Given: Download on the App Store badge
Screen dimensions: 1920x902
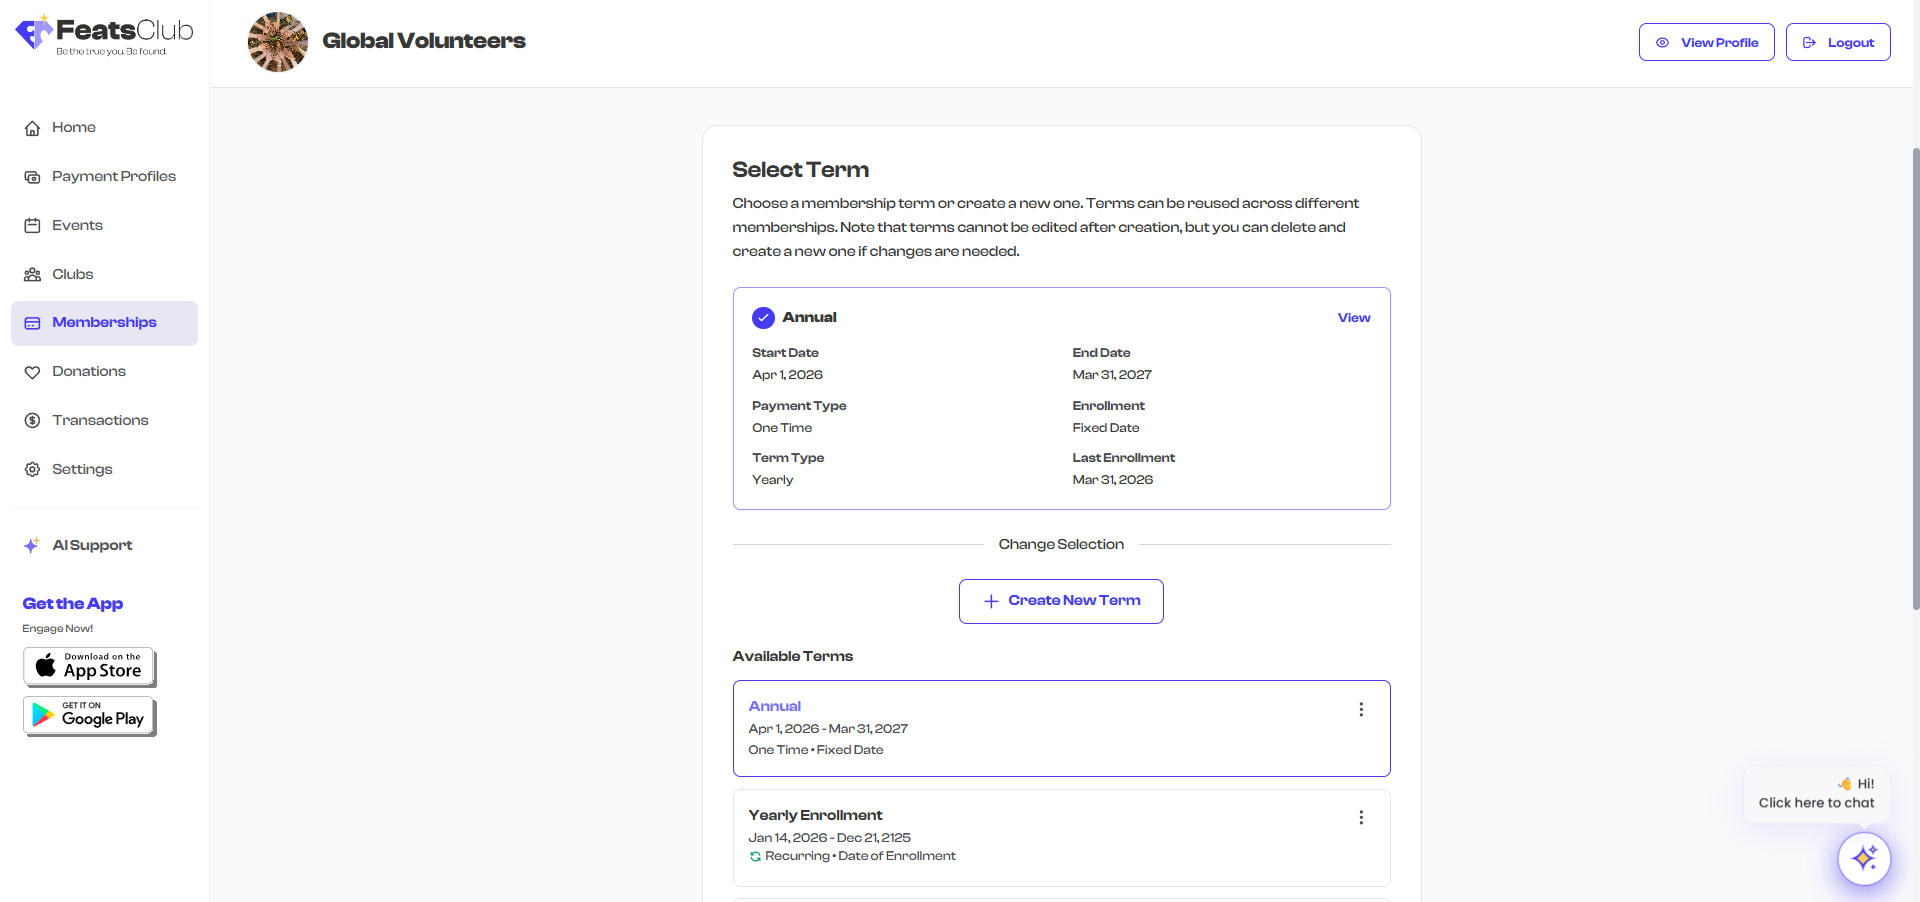Looking at the screenshot, I should coord(89,667).
